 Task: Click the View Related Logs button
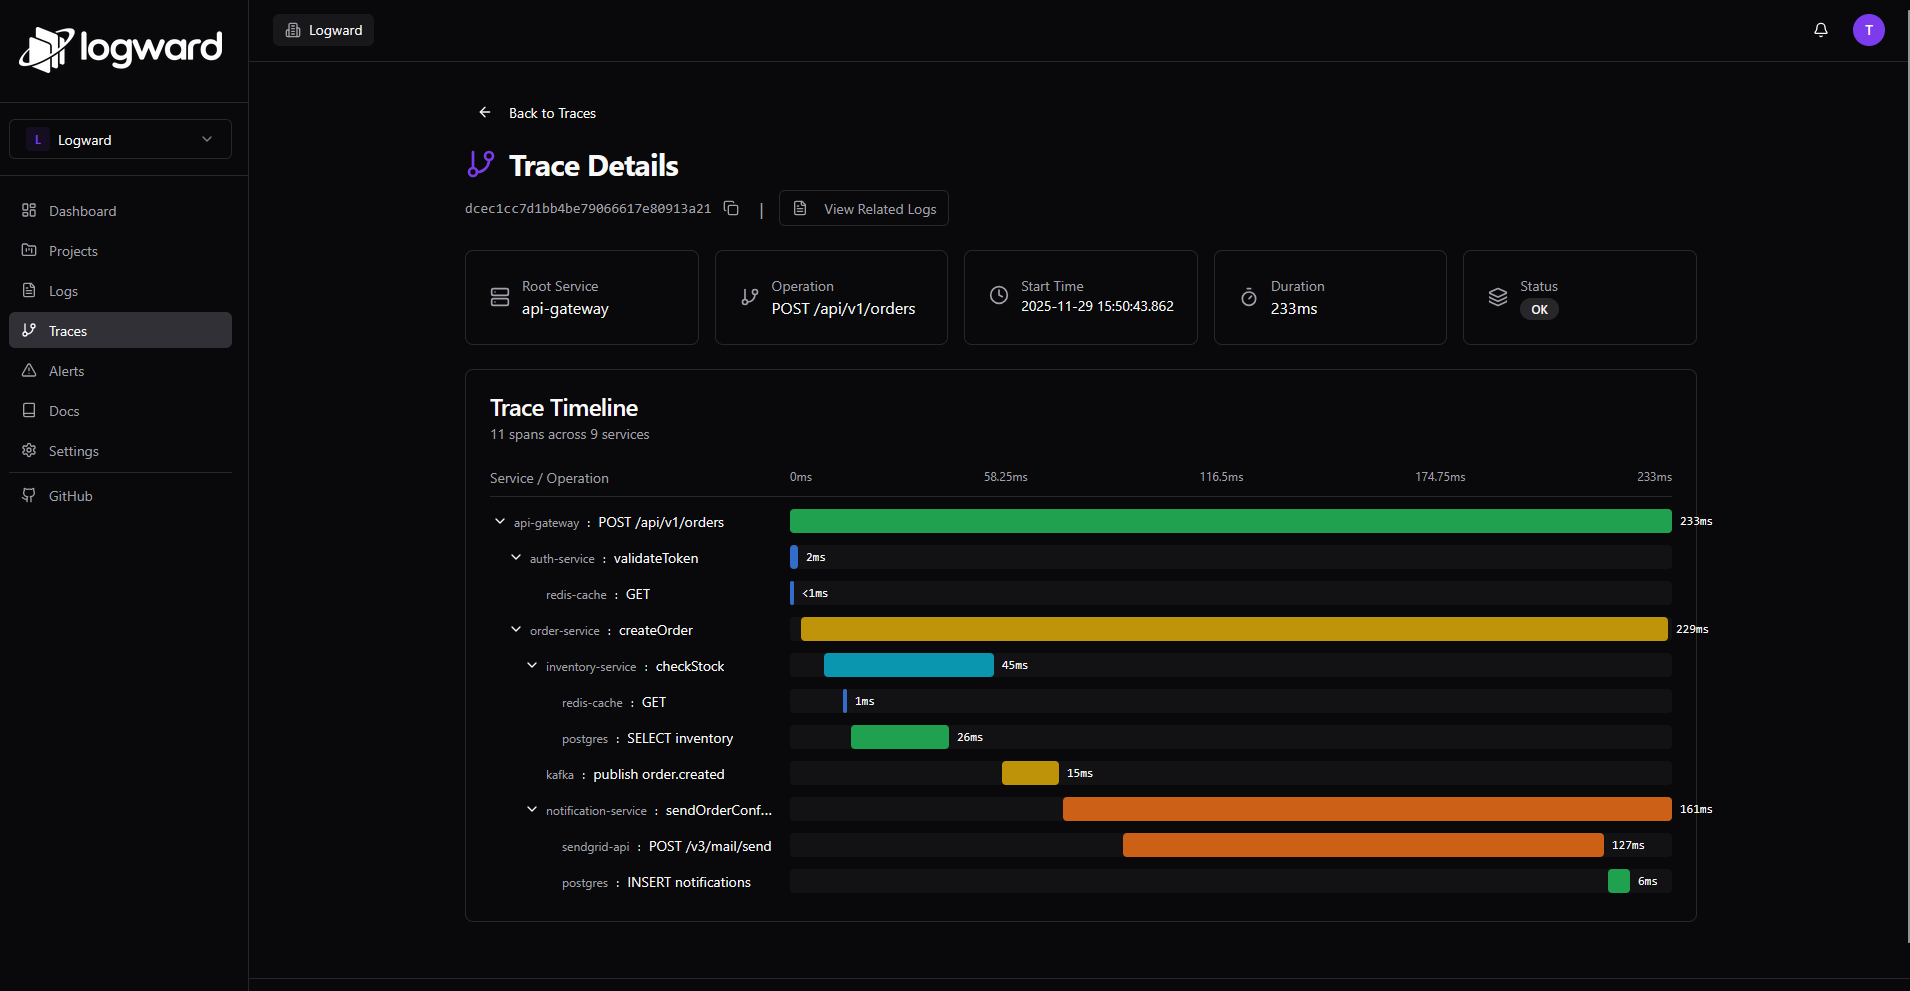(864, 208)
